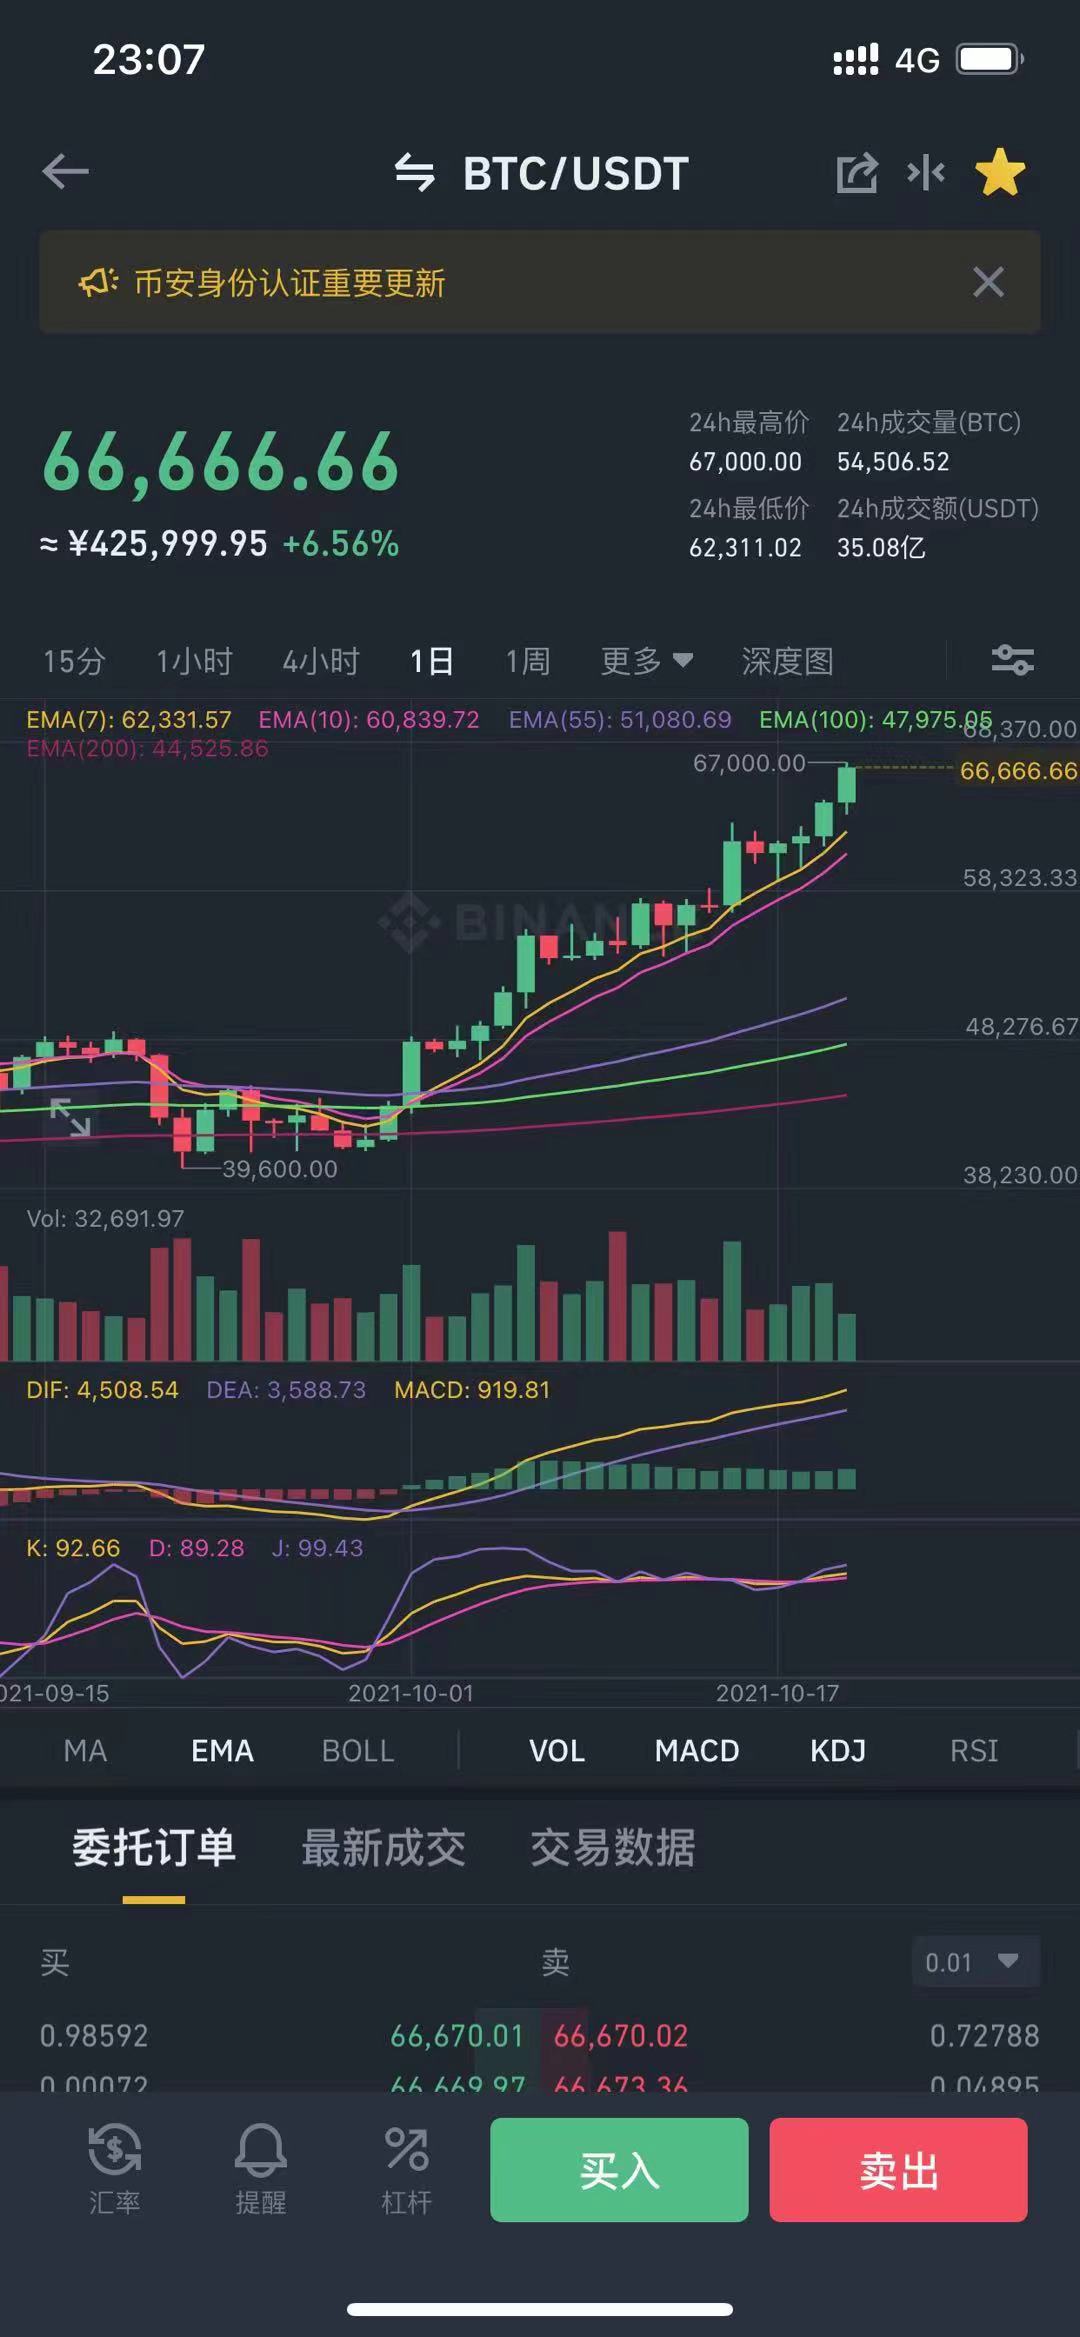1080x2337 pixels.
Task: Tap the MACD: 919.81 value
Action: (x=472, y=1390)
